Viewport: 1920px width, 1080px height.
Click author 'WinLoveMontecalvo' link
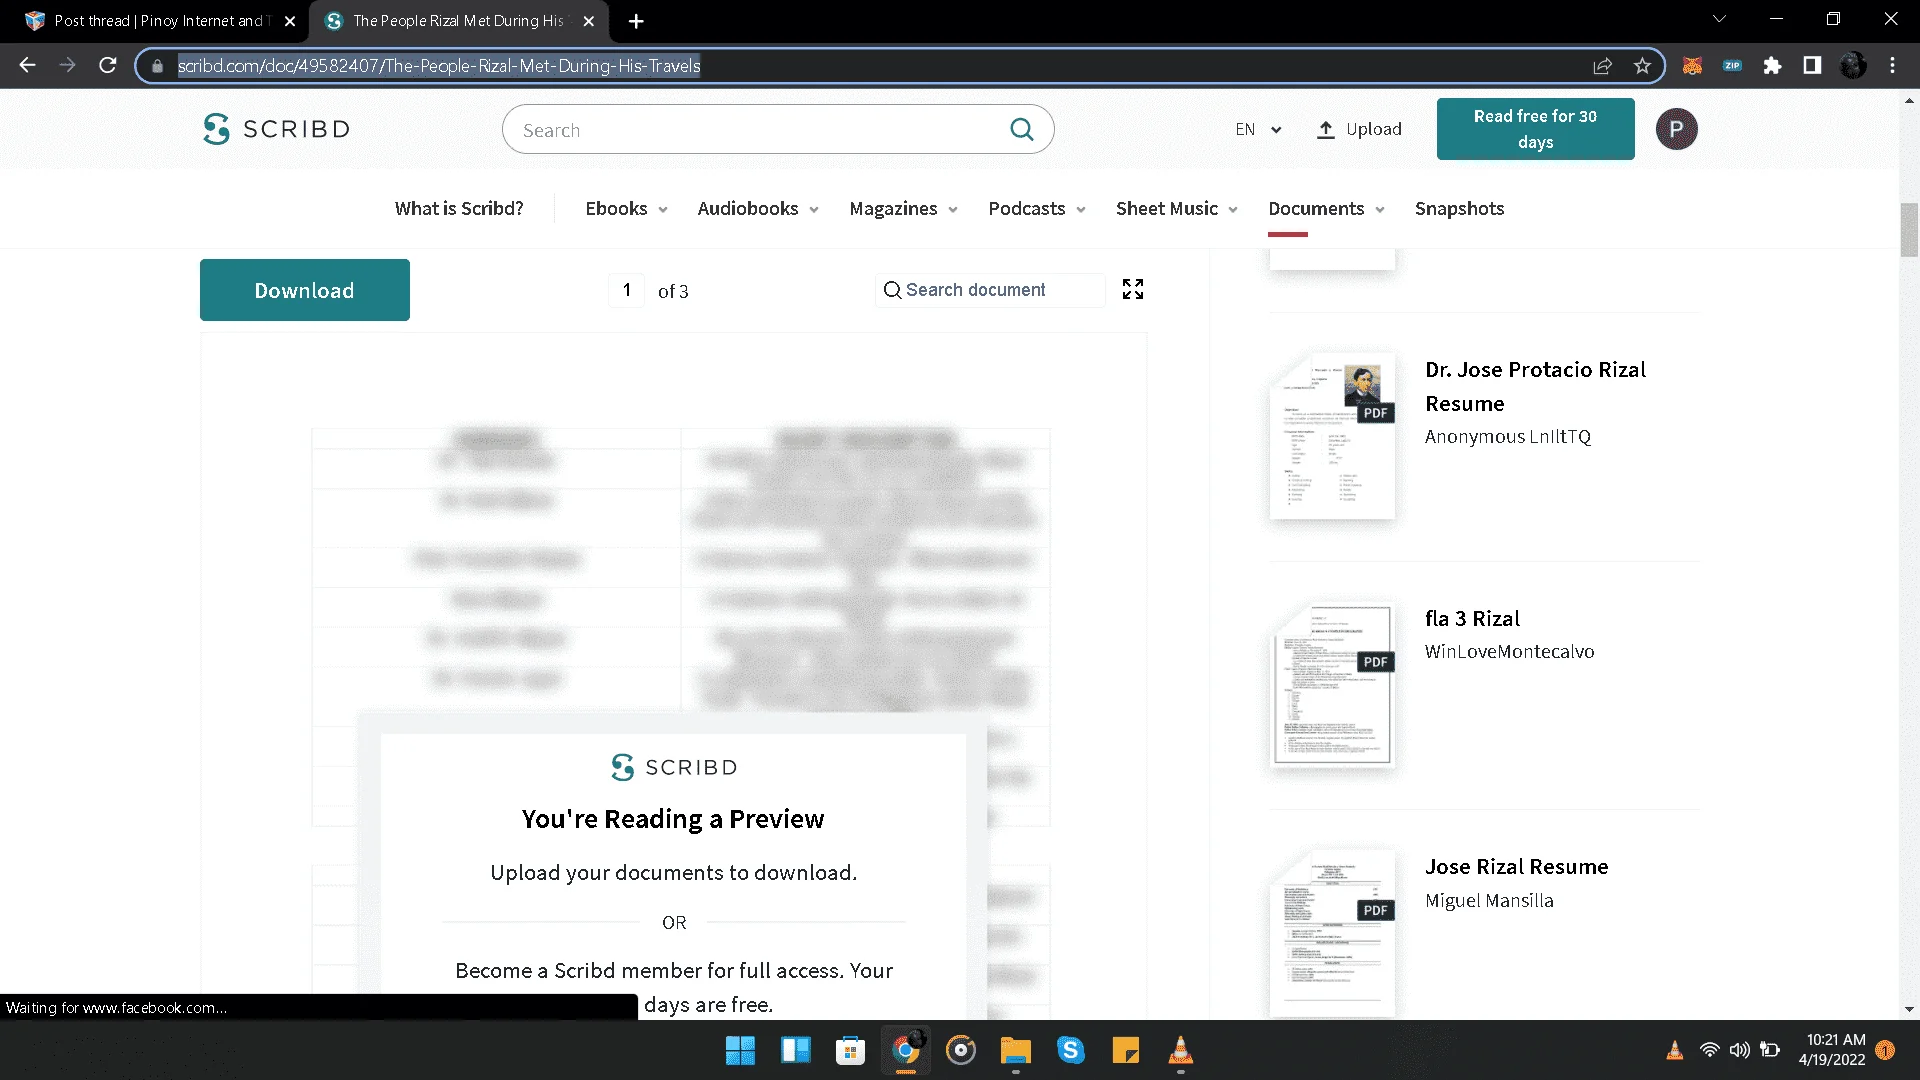(1509, 652)
